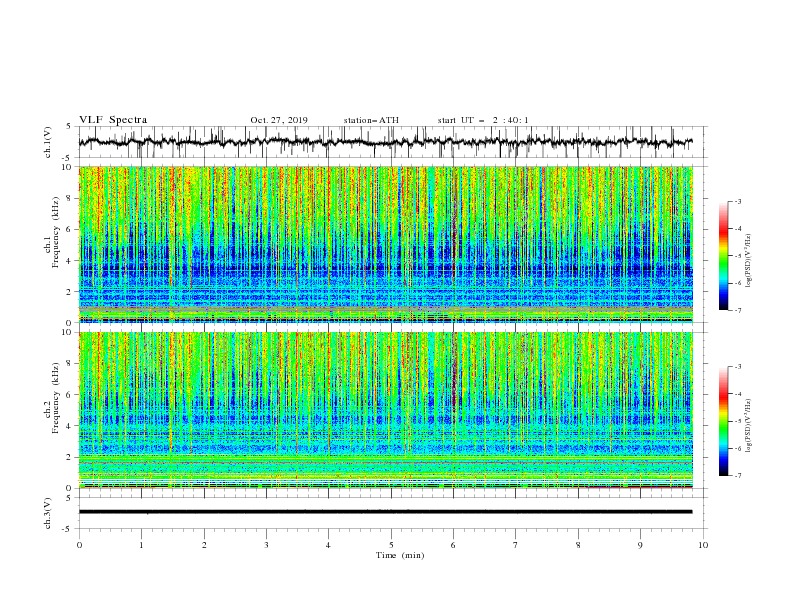Click the ch.3(V) axis tick label "-5"

68,529
